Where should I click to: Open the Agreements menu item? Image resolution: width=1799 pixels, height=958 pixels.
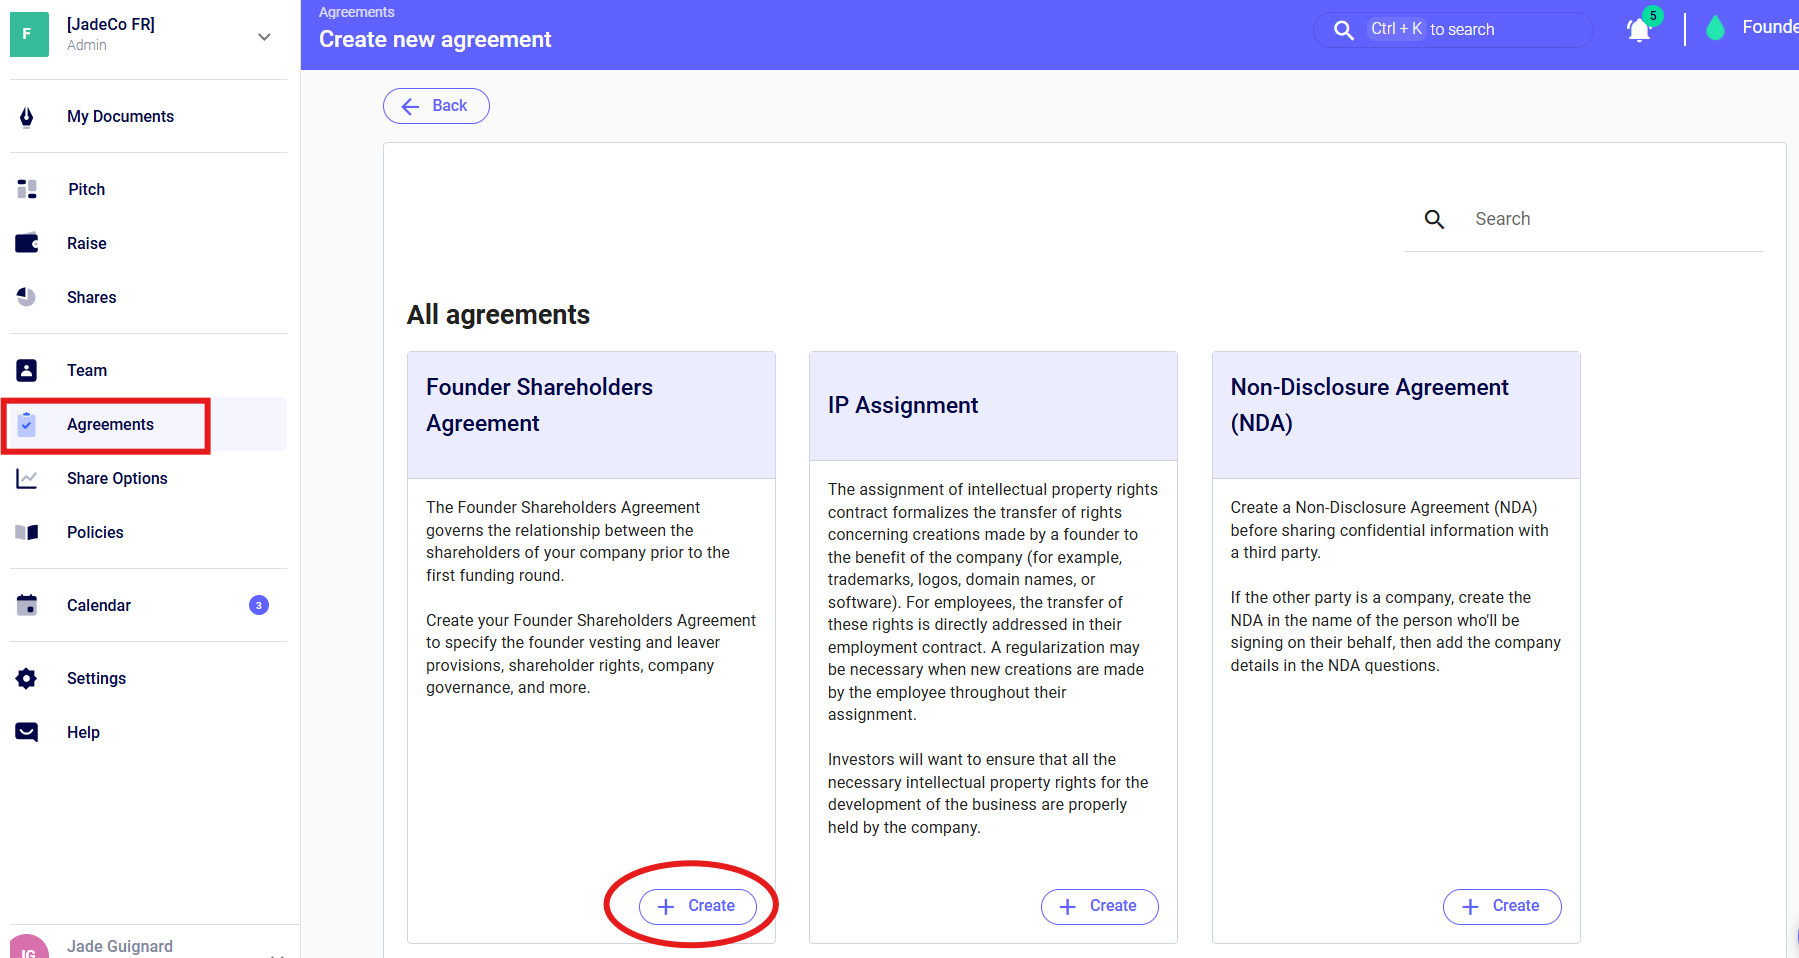point(110,424)
